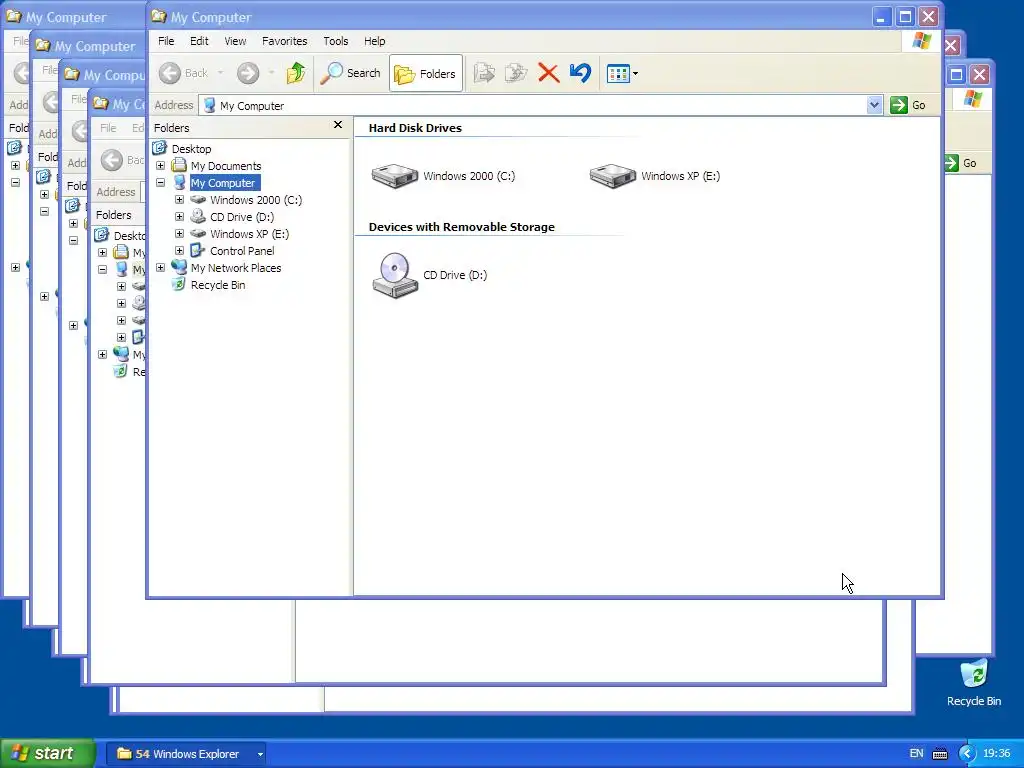The width and height of the screenshot is (1024, 768).
Task: Select CD Drive (D:) in folder tree
Action: [x=242, y=217]
